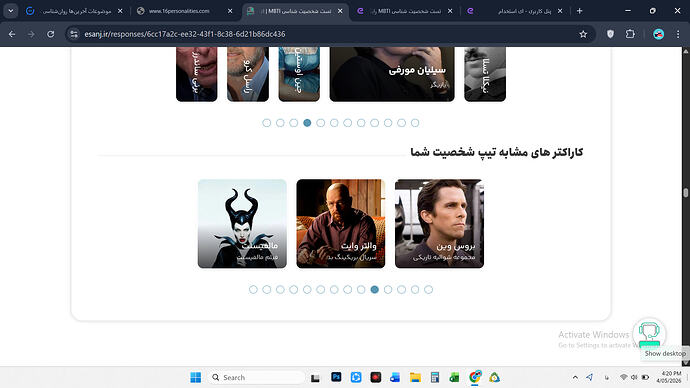Click the 'کاراکتر های مشابه تیپ شخصیت شما' heading
This screenshot has height=388, width=690.
pyautogui.click(x=497, y=152)
